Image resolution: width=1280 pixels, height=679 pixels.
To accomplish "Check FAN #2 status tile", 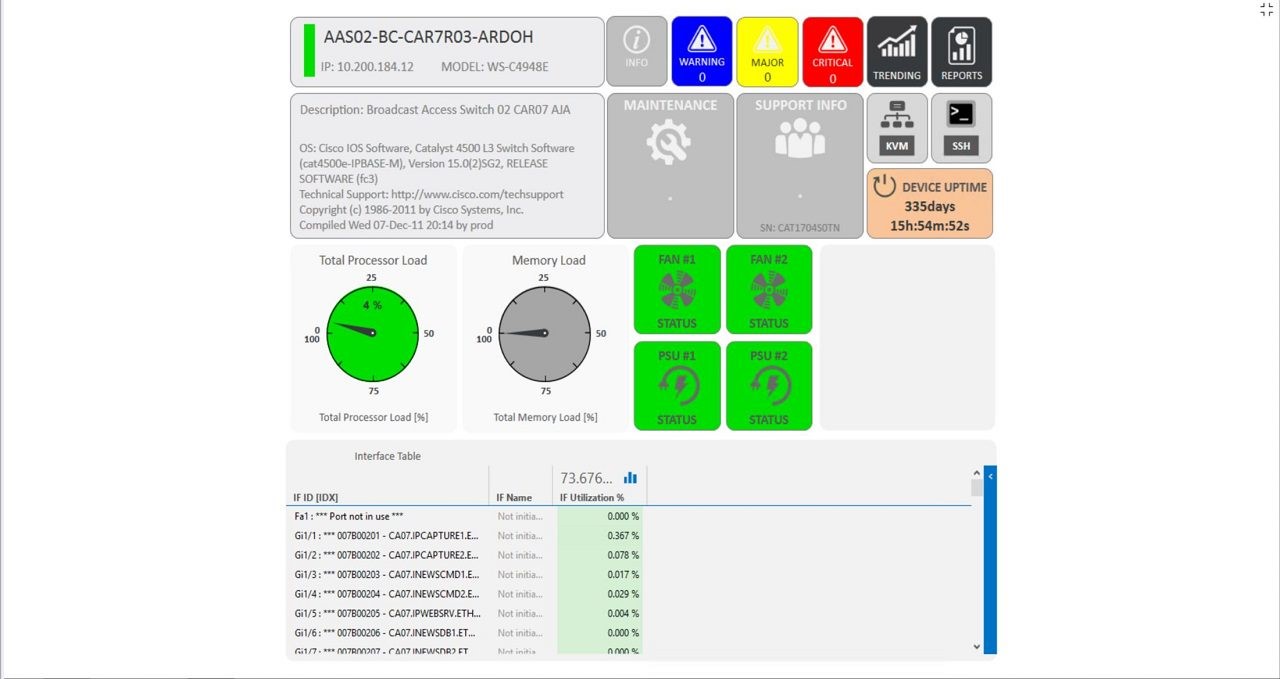I will [769, 289].
